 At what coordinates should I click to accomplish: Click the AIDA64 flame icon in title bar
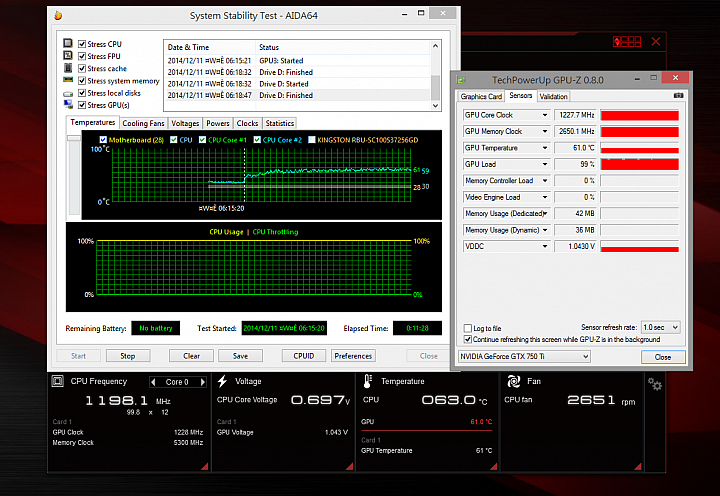pyautogui.click(x=58, y=16)
